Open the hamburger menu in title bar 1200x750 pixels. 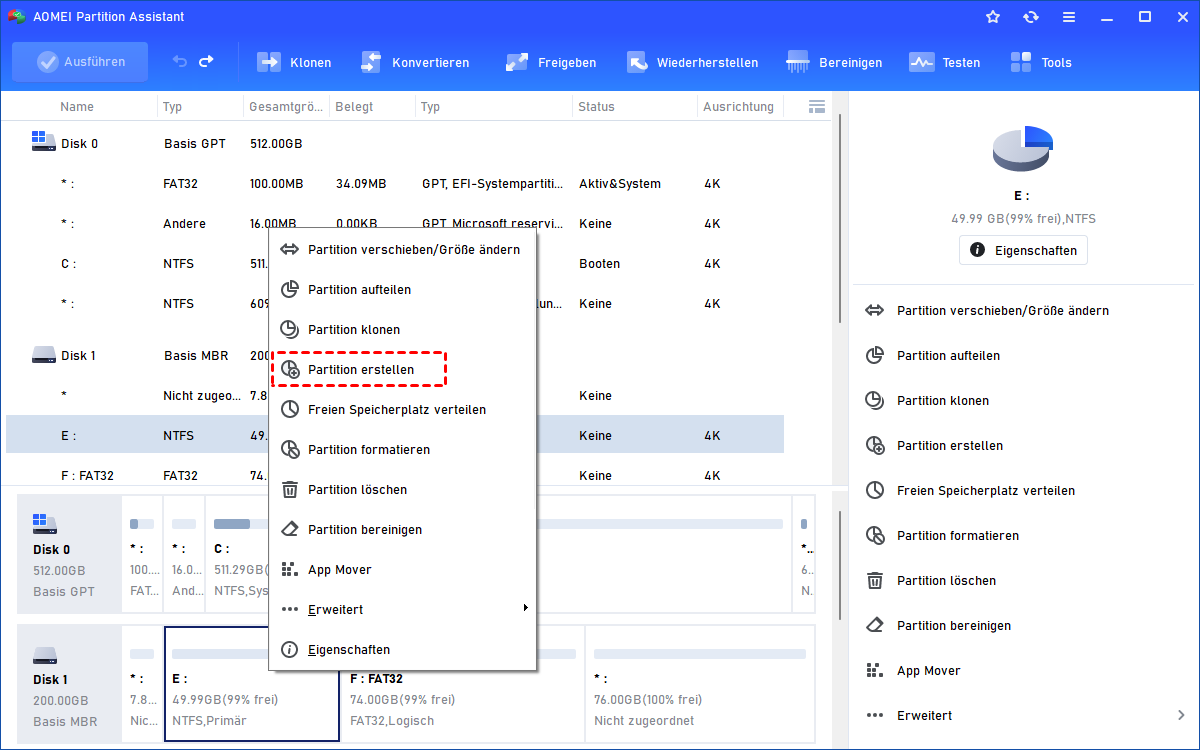[1069, 17]
